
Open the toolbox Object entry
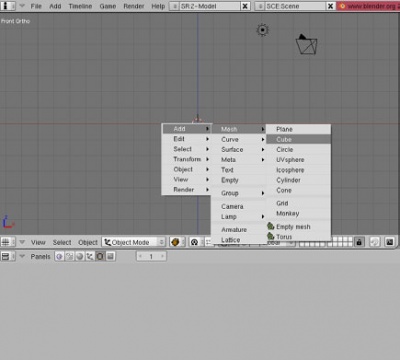tap(187, 169)
